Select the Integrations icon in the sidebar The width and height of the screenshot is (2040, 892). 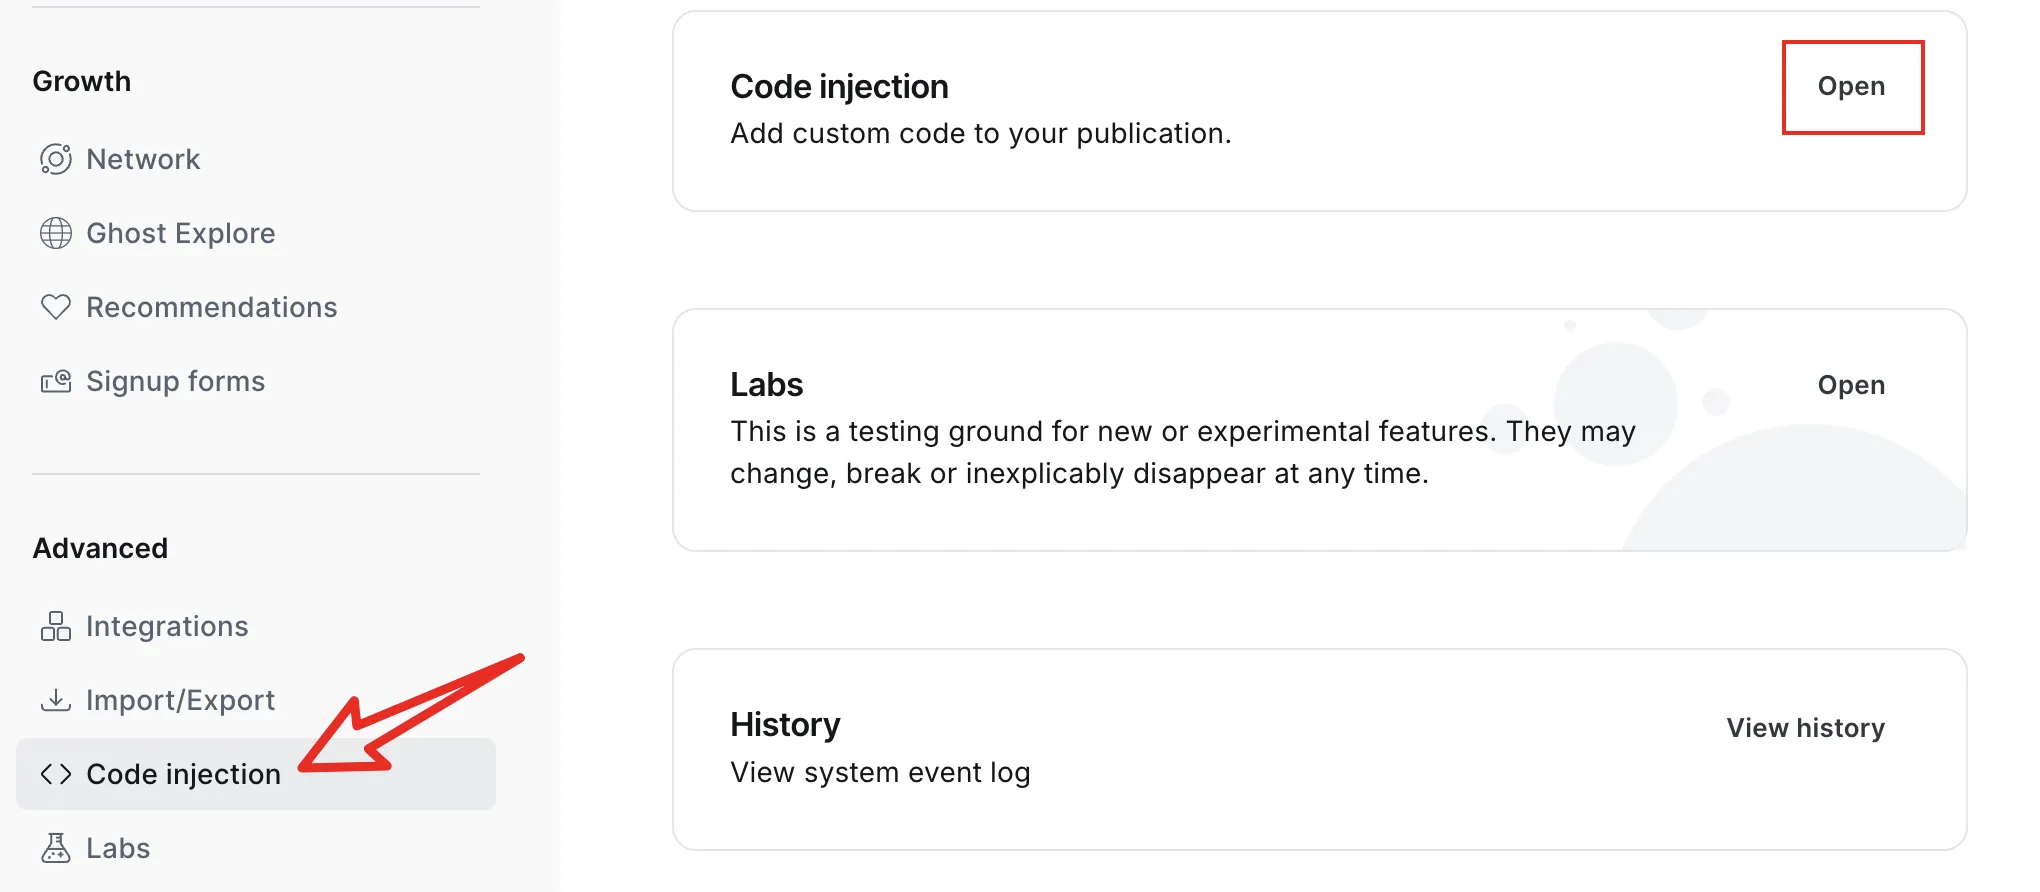point(58,625)
